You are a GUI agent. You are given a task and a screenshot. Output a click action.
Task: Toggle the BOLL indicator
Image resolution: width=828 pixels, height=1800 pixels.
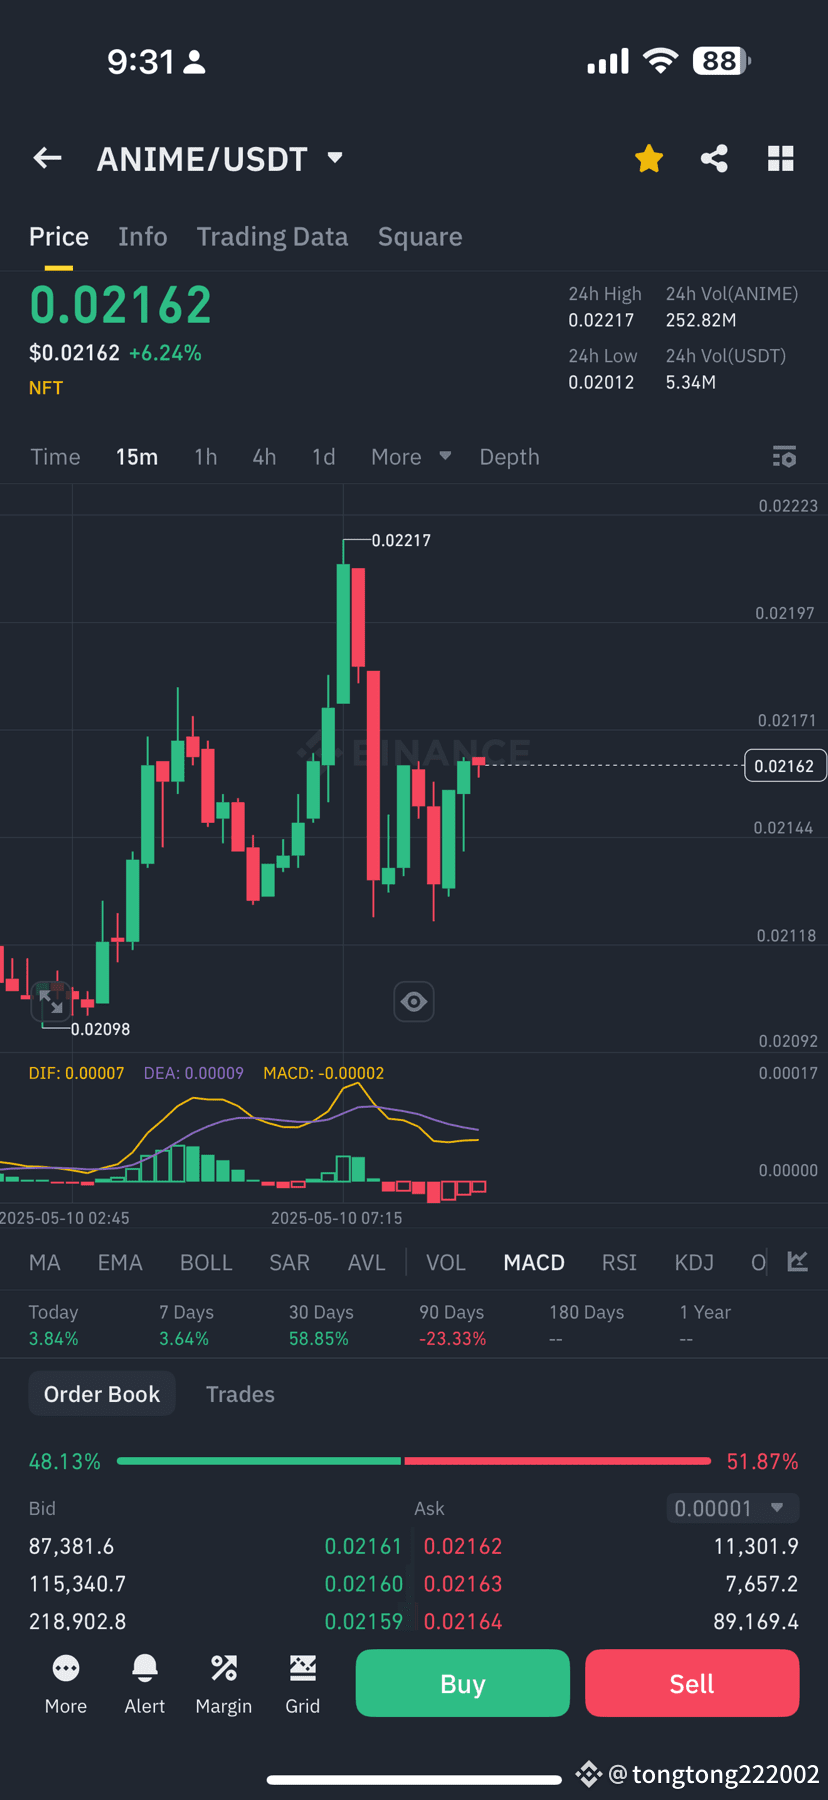coord(206,1263)
